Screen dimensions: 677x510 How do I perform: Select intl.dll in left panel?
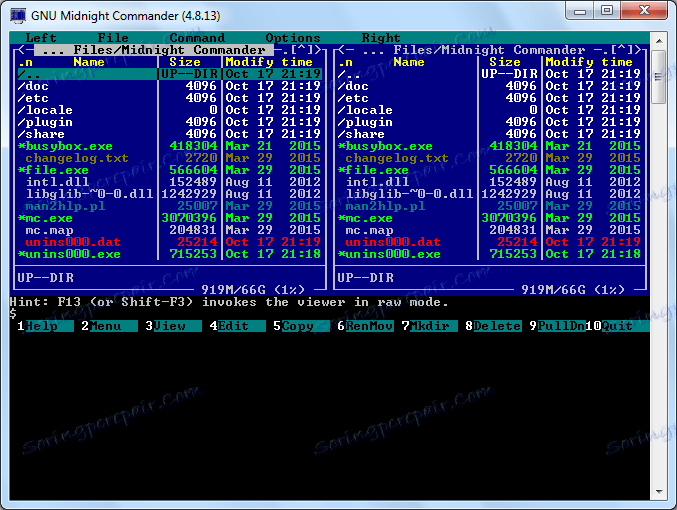[170, 182]
